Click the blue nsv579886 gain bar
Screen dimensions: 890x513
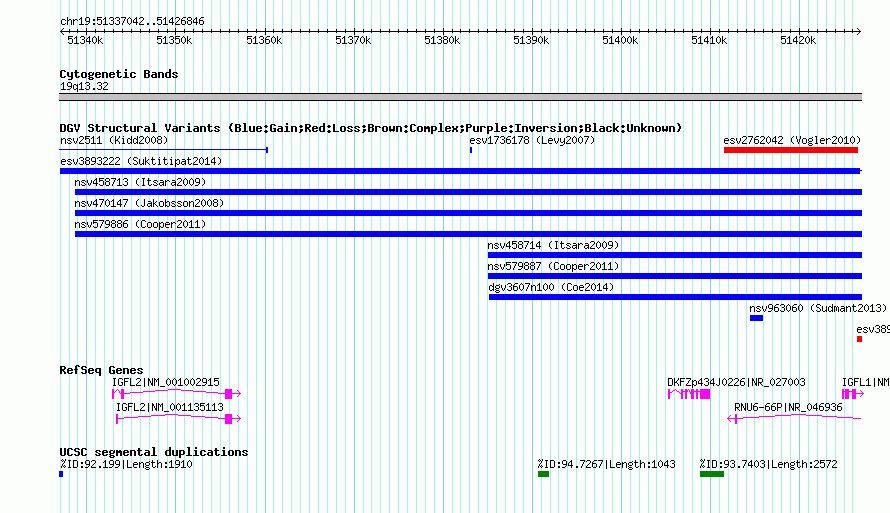pyautogui.click(x=468, y=234)
